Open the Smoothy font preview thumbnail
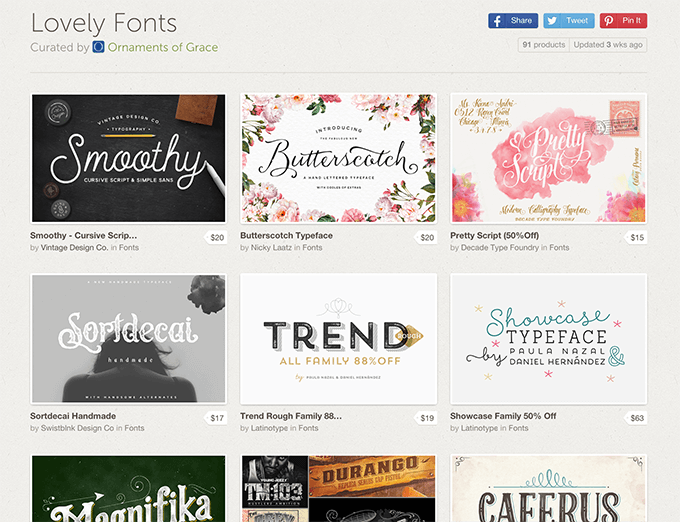 pos(128,158)
